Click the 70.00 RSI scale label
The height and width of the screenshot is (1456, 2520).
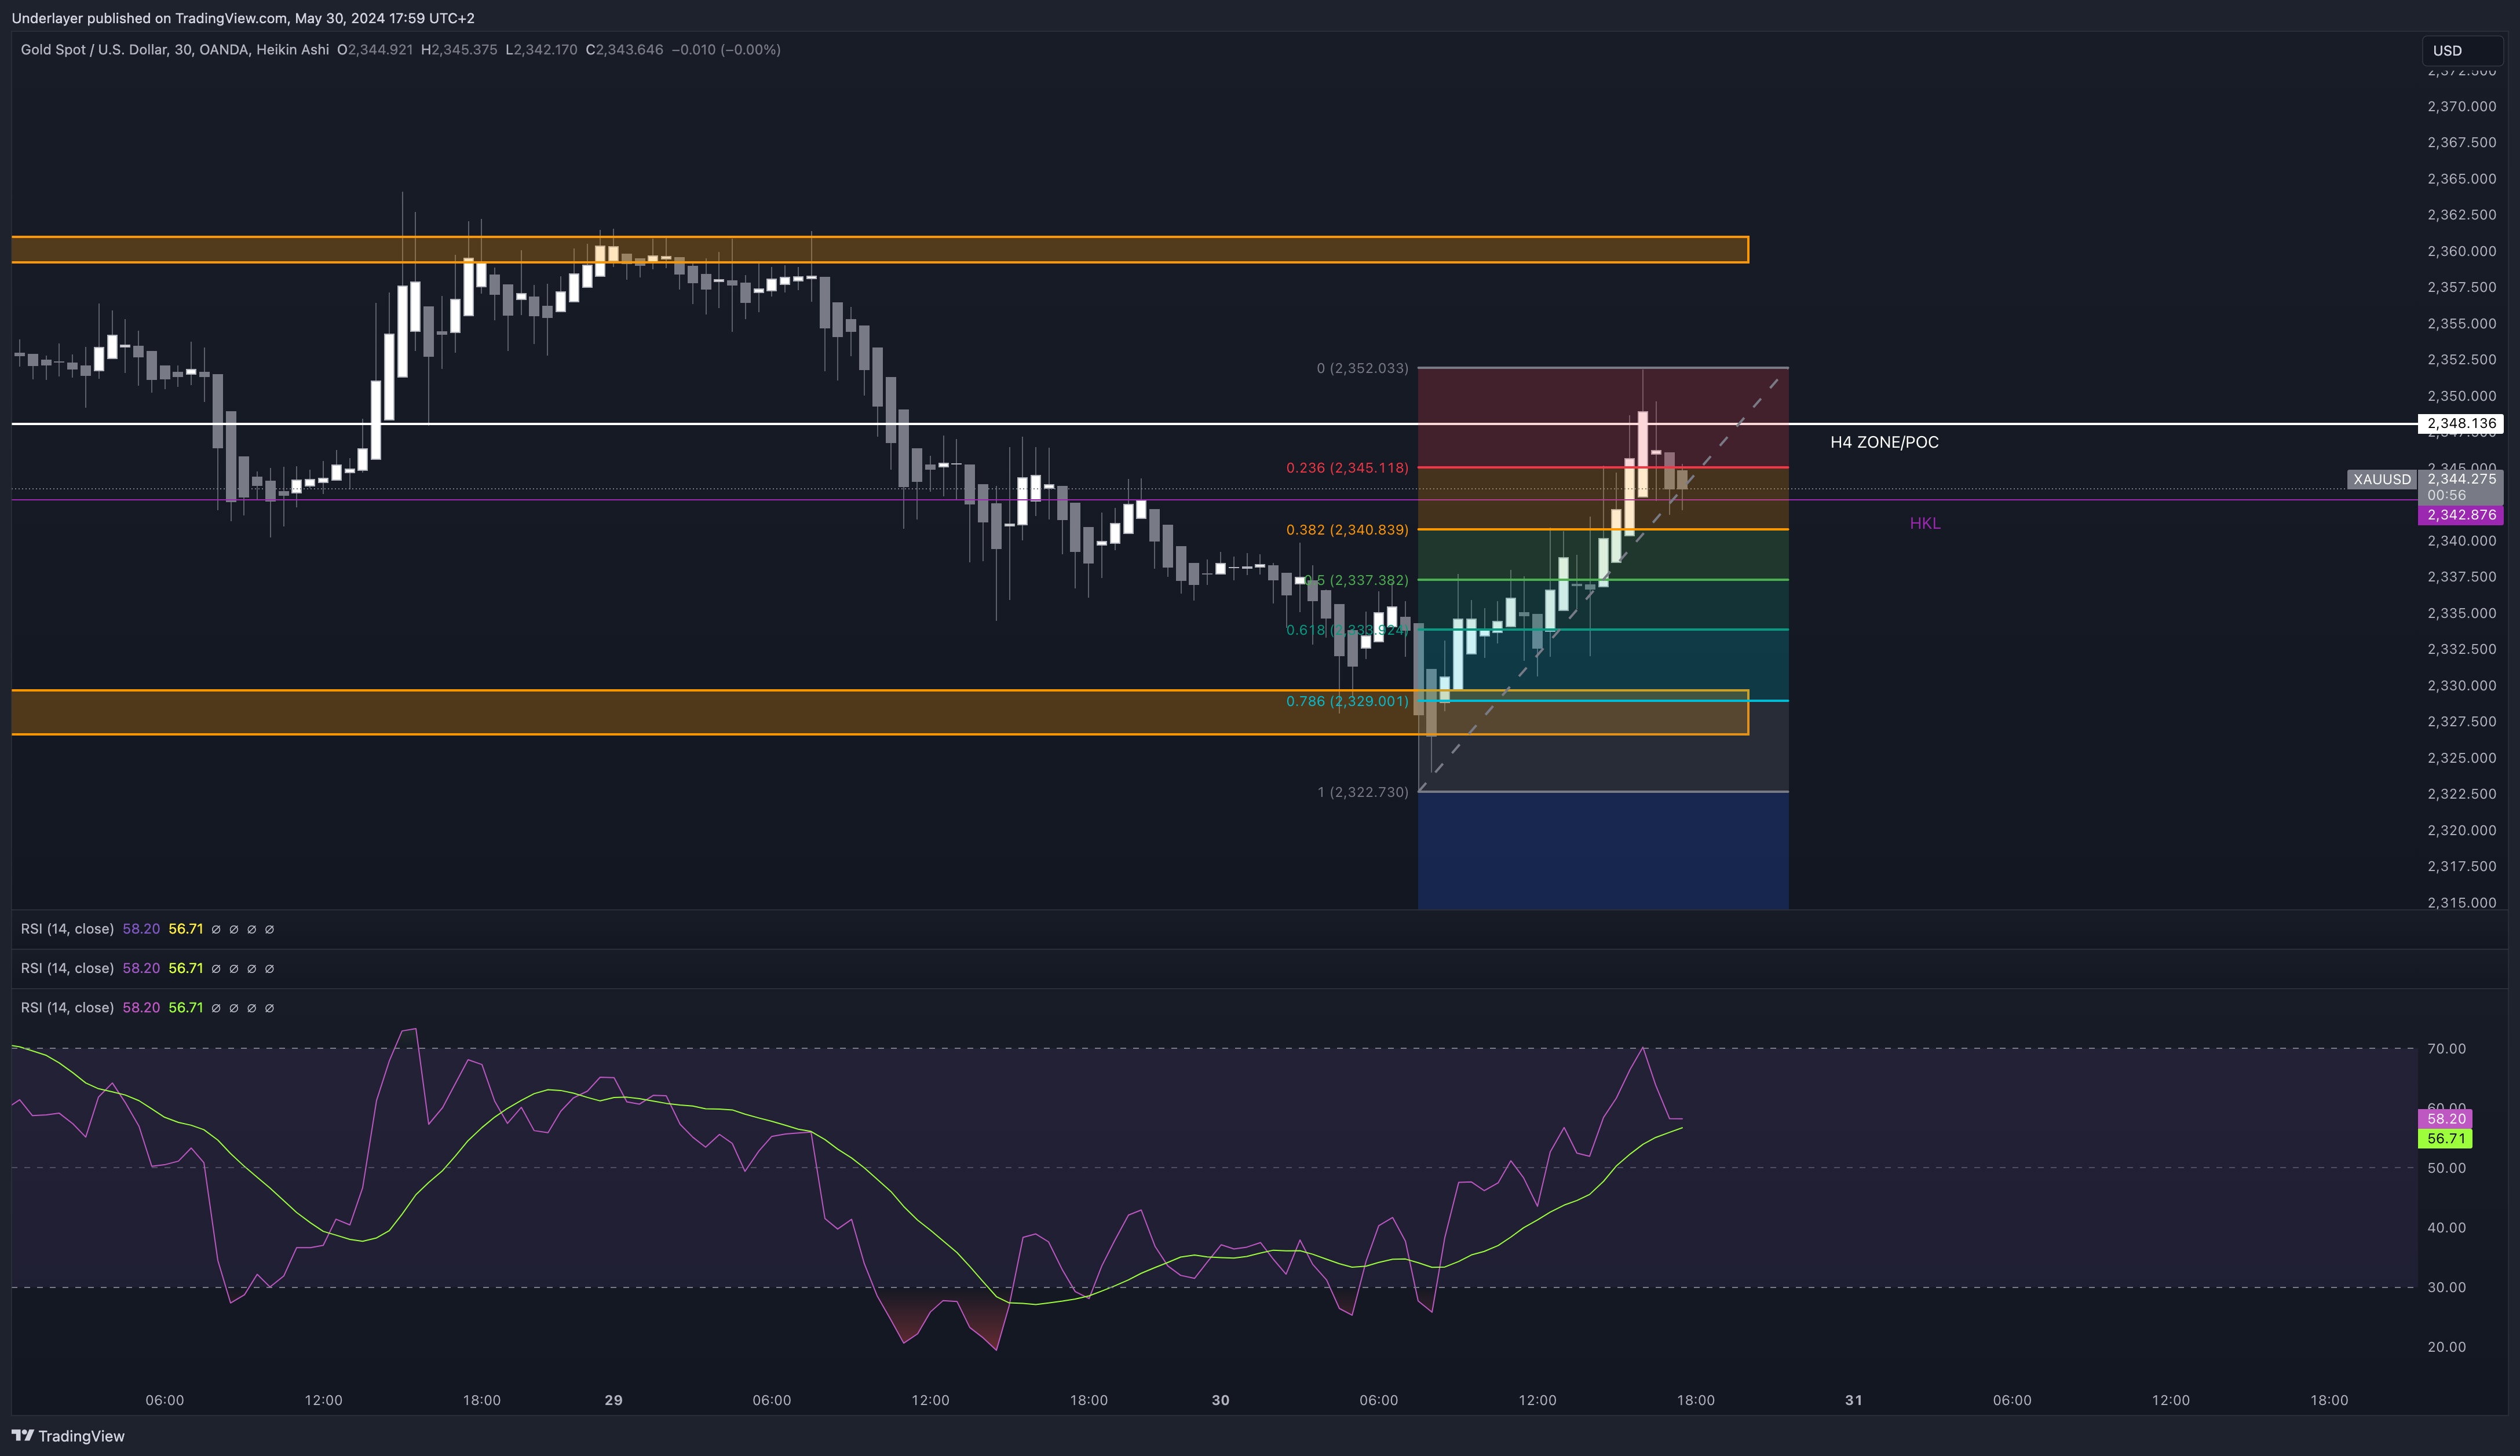tap(2447, 1048)
